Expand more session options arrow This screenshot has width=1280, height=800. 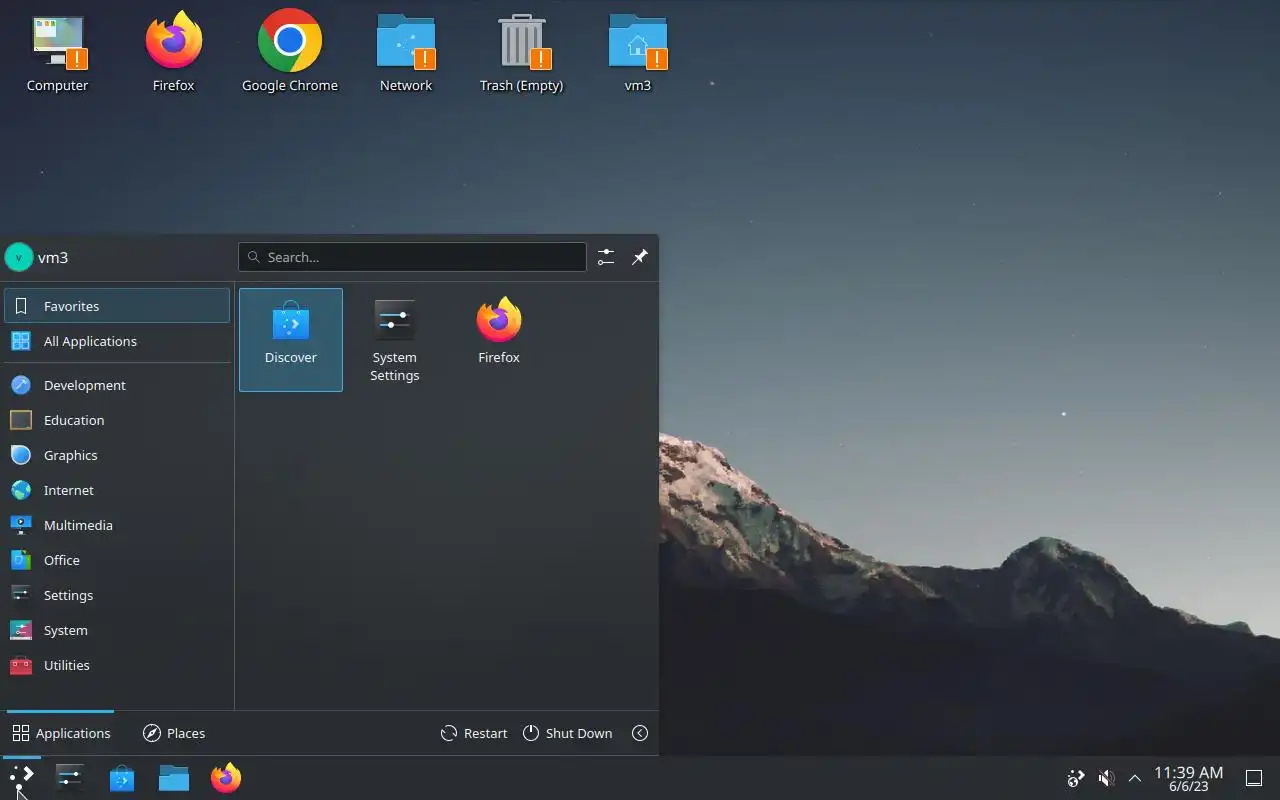pos(640,733)
